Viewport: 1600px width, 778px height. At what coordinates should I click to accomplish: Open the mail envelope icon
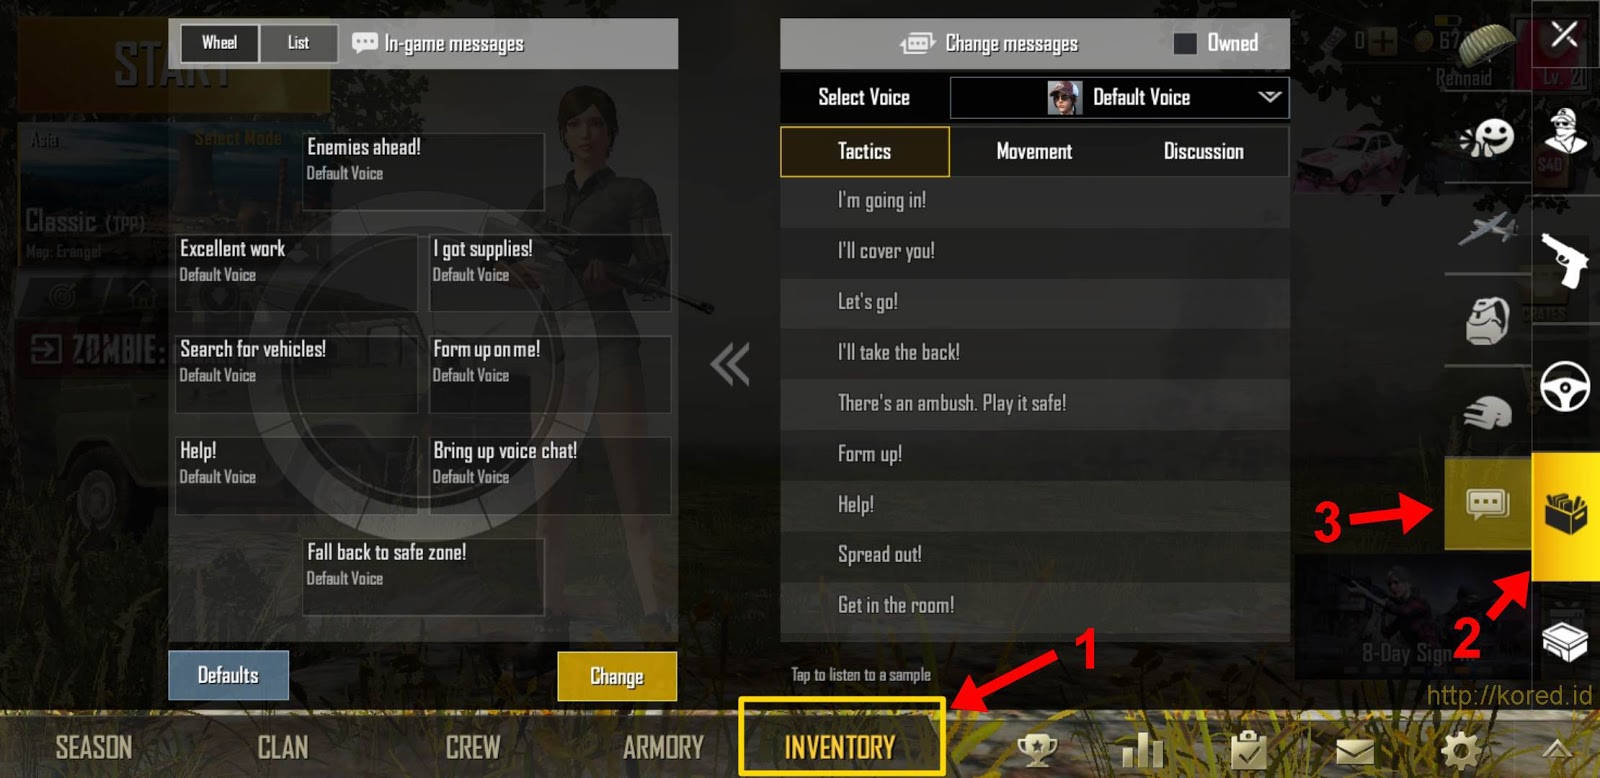(x=1355, y=750)
